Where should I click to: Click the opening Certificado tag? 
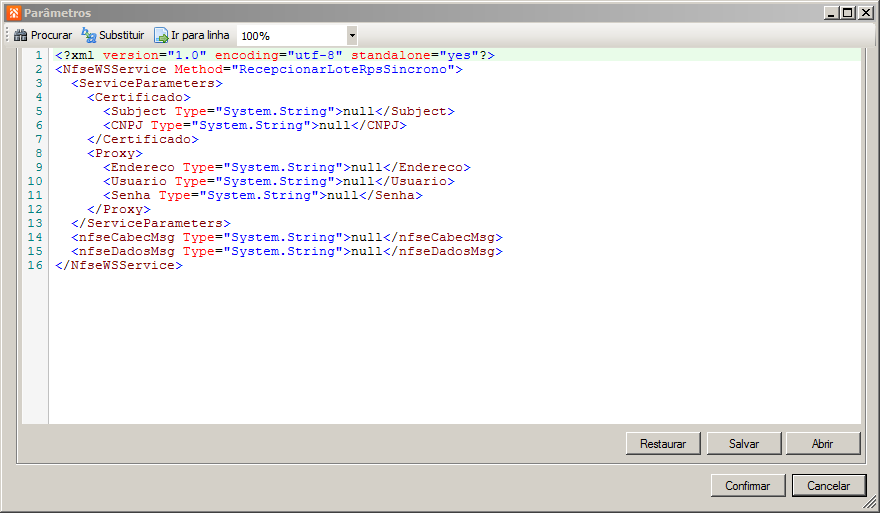(139, 97)
